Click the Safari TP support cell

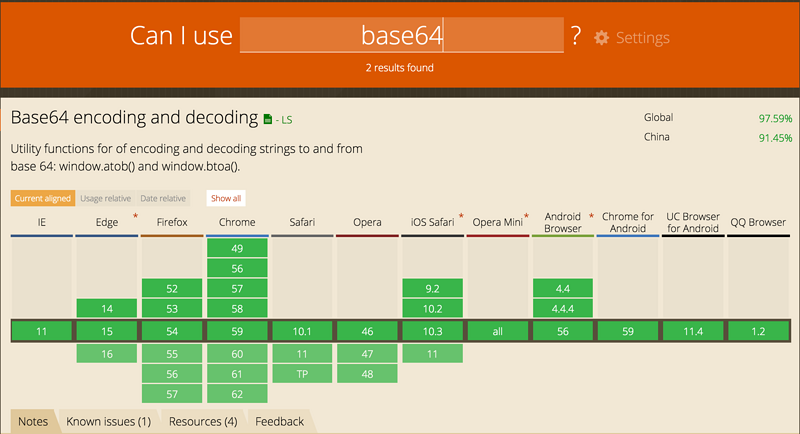[302, 374]
